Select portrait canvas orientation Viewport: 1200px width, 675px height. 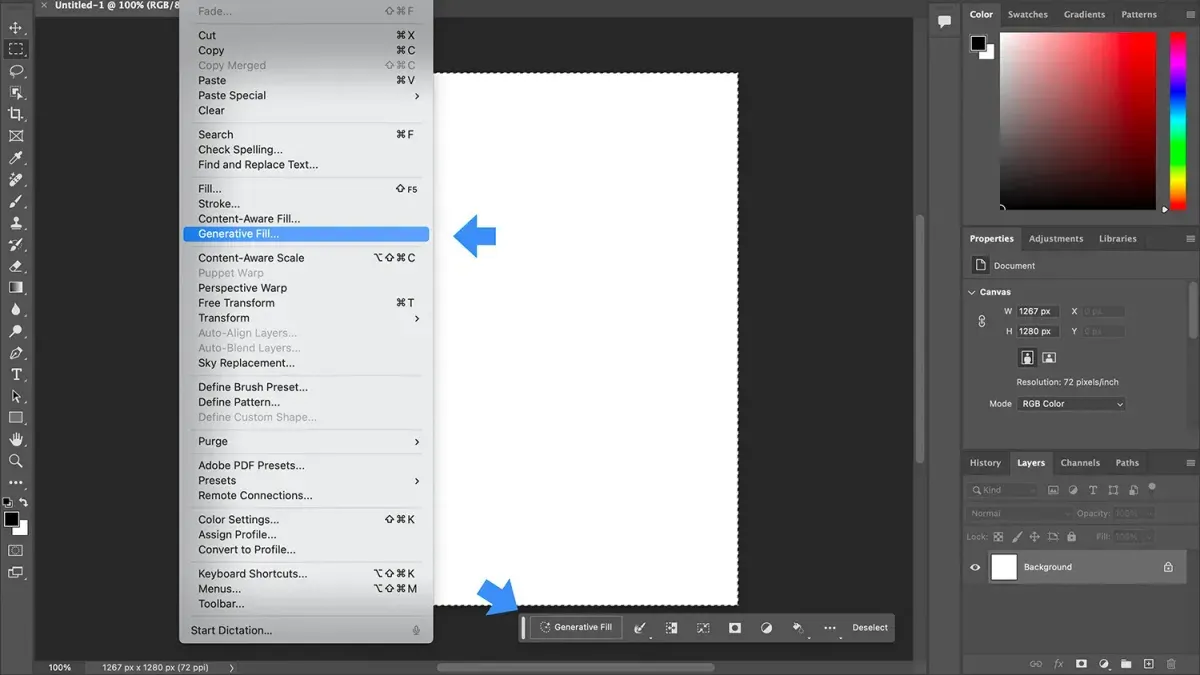point(1027,357)
